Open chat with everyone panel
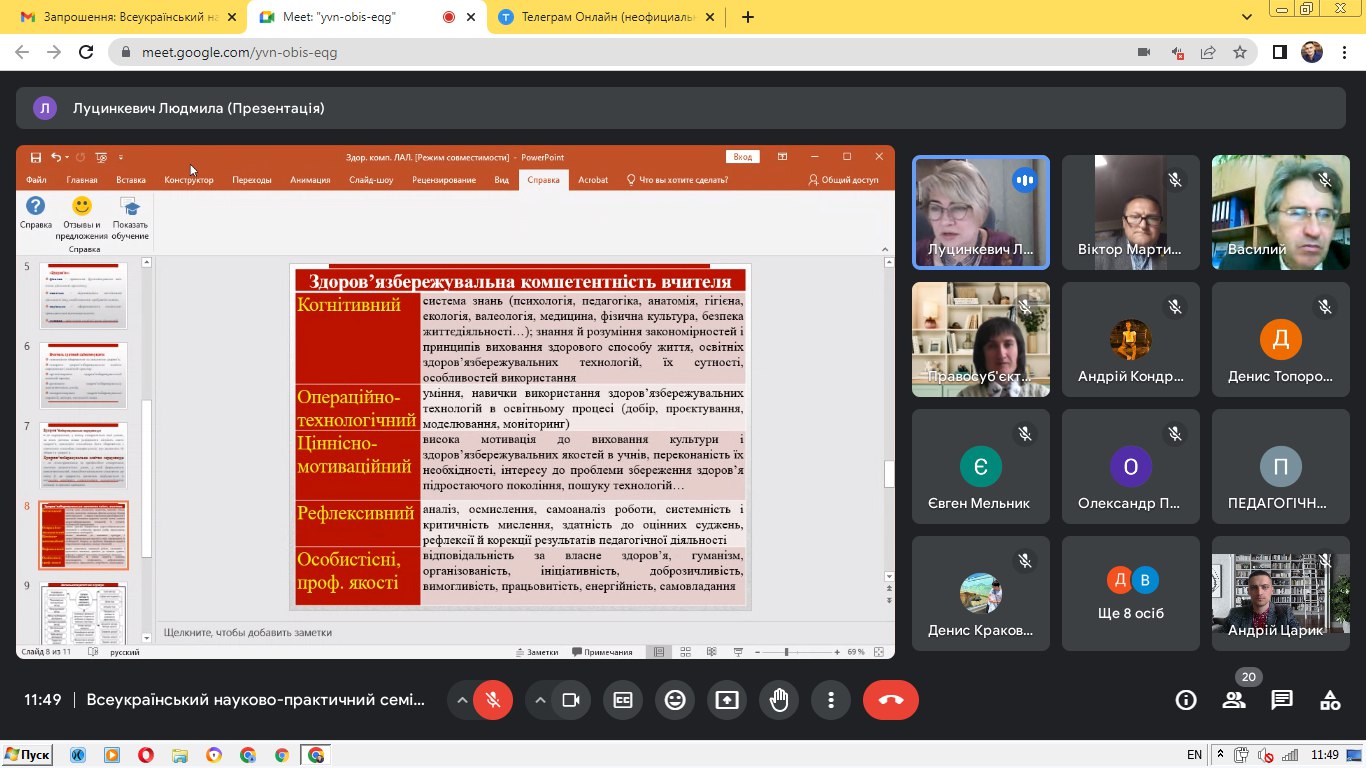Image resolution: width=1366 pixels, height=768 pixels. (1282, 700)
